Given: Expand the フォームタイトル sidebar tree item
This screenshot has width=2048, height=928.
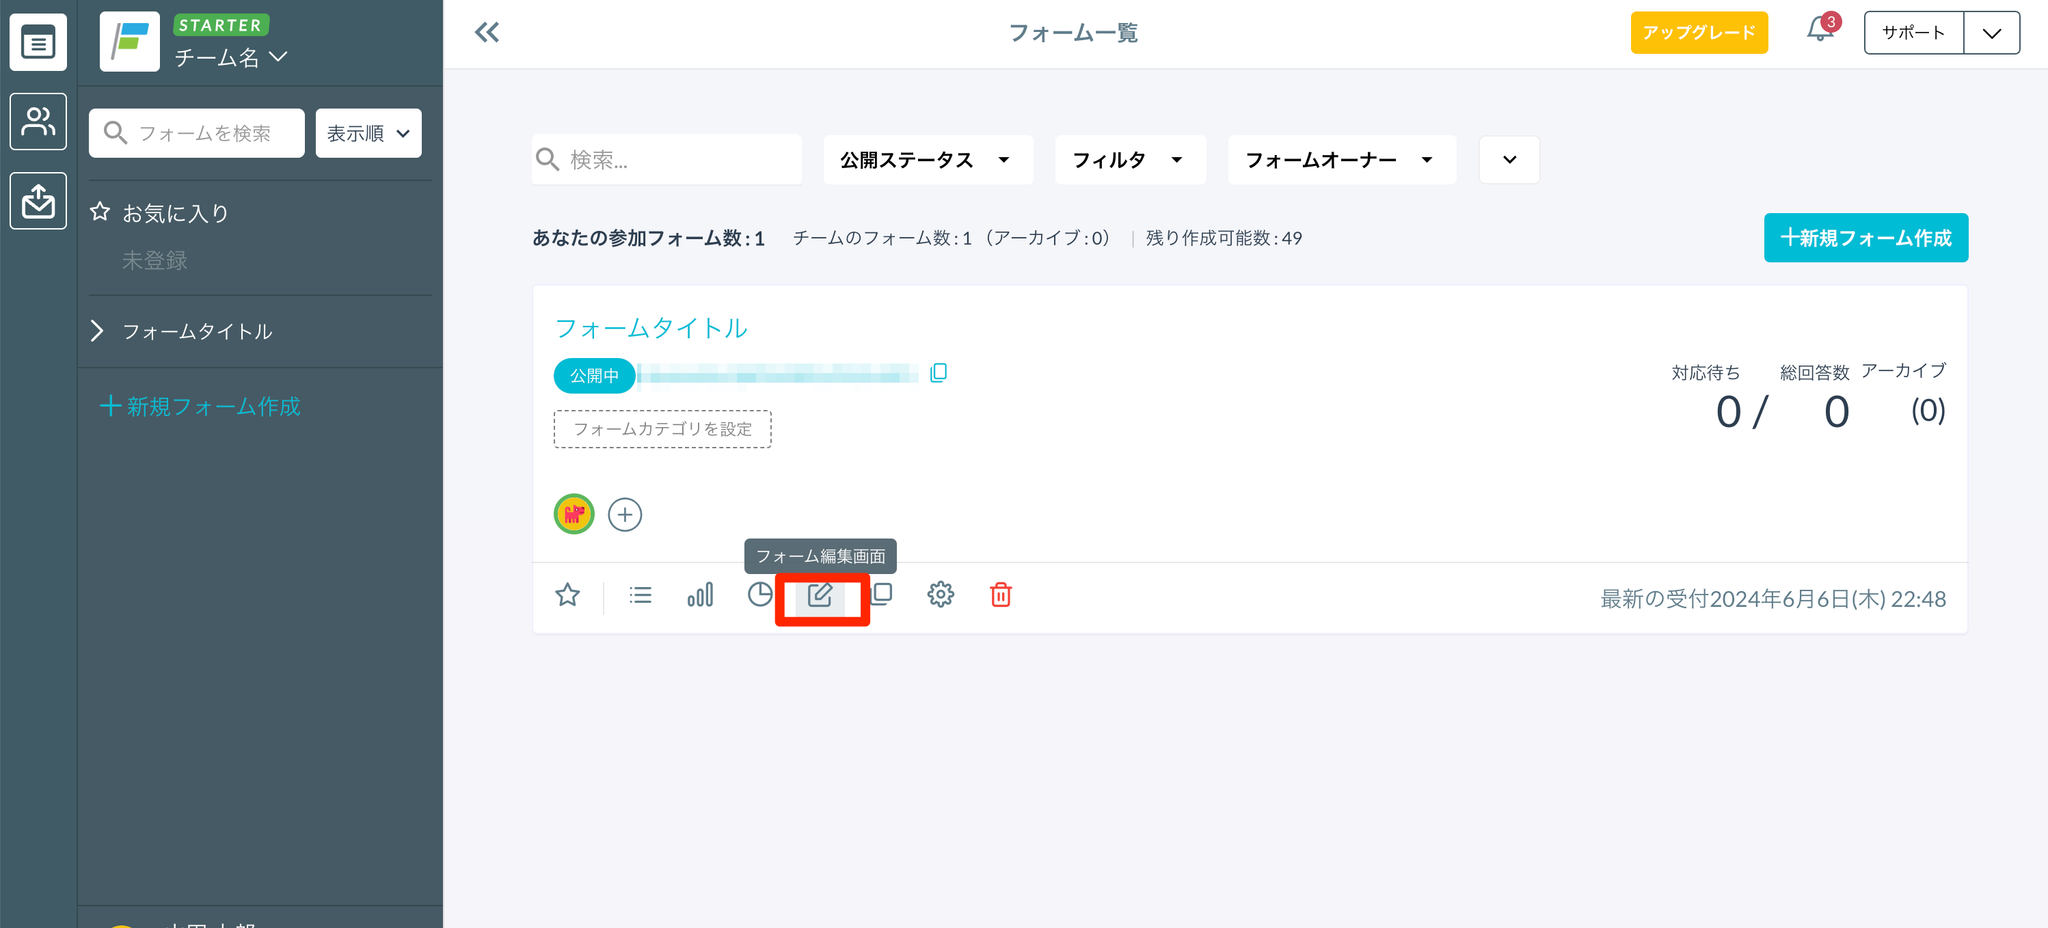Looking at the screenshot, I should (x=97, y=331).
